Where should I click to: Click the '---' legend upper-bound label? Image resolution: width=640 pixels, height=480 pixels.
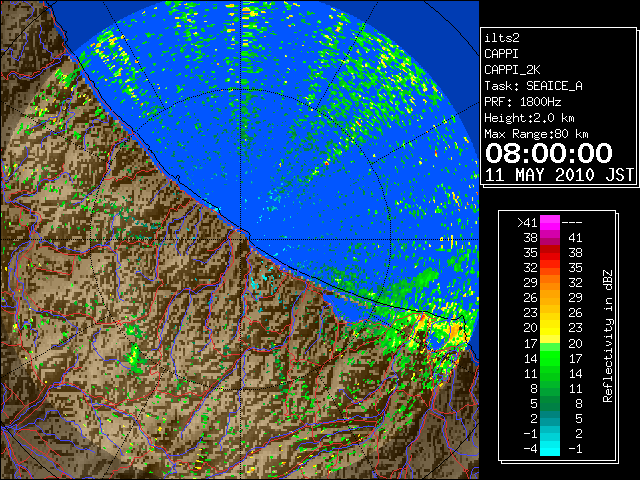[x=572, y=222]
